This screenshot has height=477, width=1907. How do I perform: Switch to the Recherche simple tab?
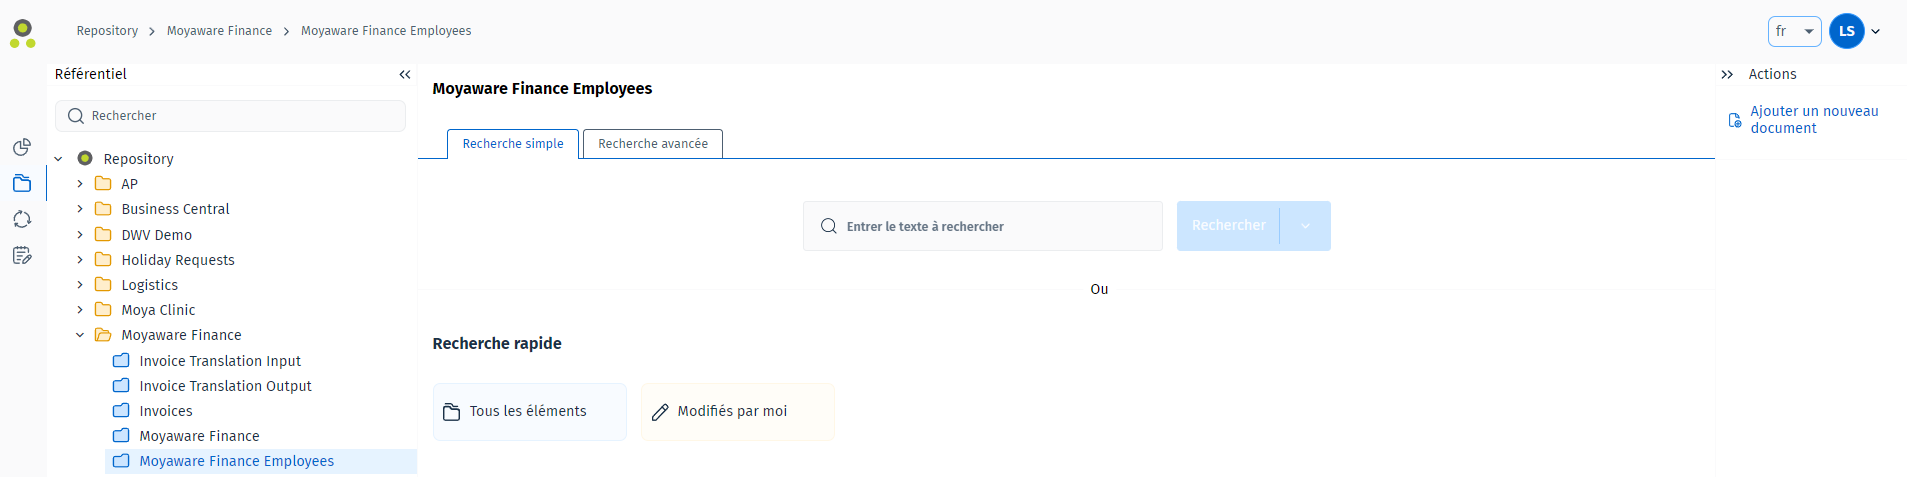tap(513, 144)
